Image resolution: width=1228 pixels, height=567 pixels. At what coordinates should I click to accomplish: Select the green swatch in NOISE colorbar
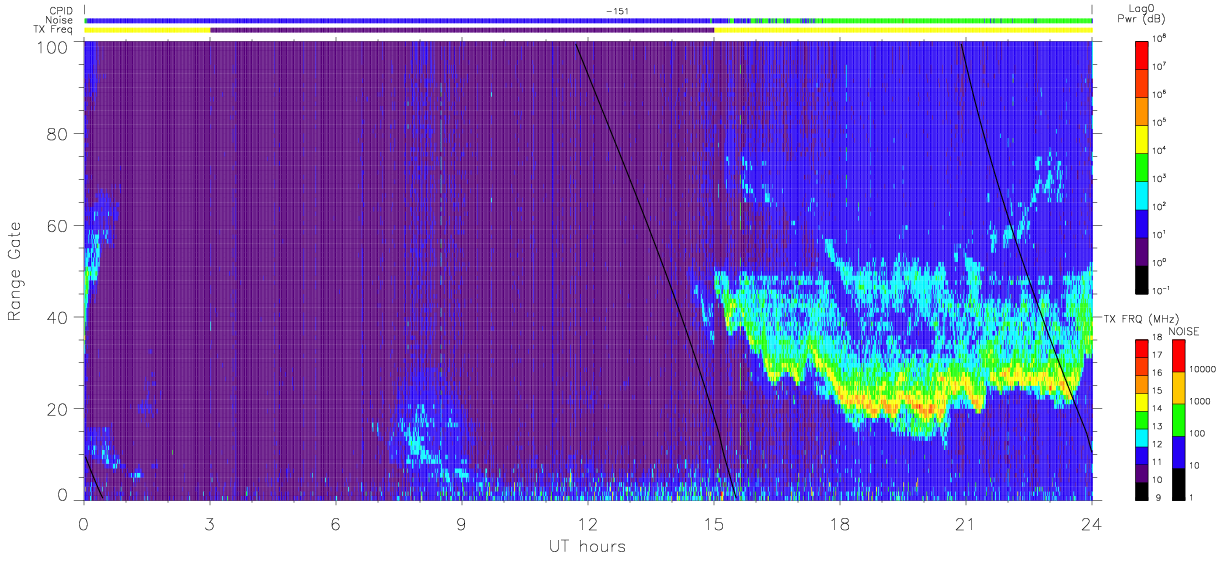1180,420
